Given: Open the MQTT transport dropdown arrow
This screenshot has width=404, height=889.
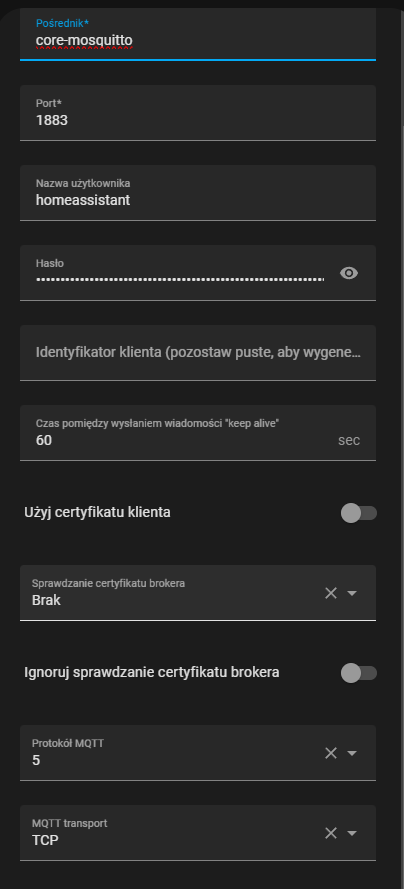Looking at the screenshot, I should click(x=352, y=833).
